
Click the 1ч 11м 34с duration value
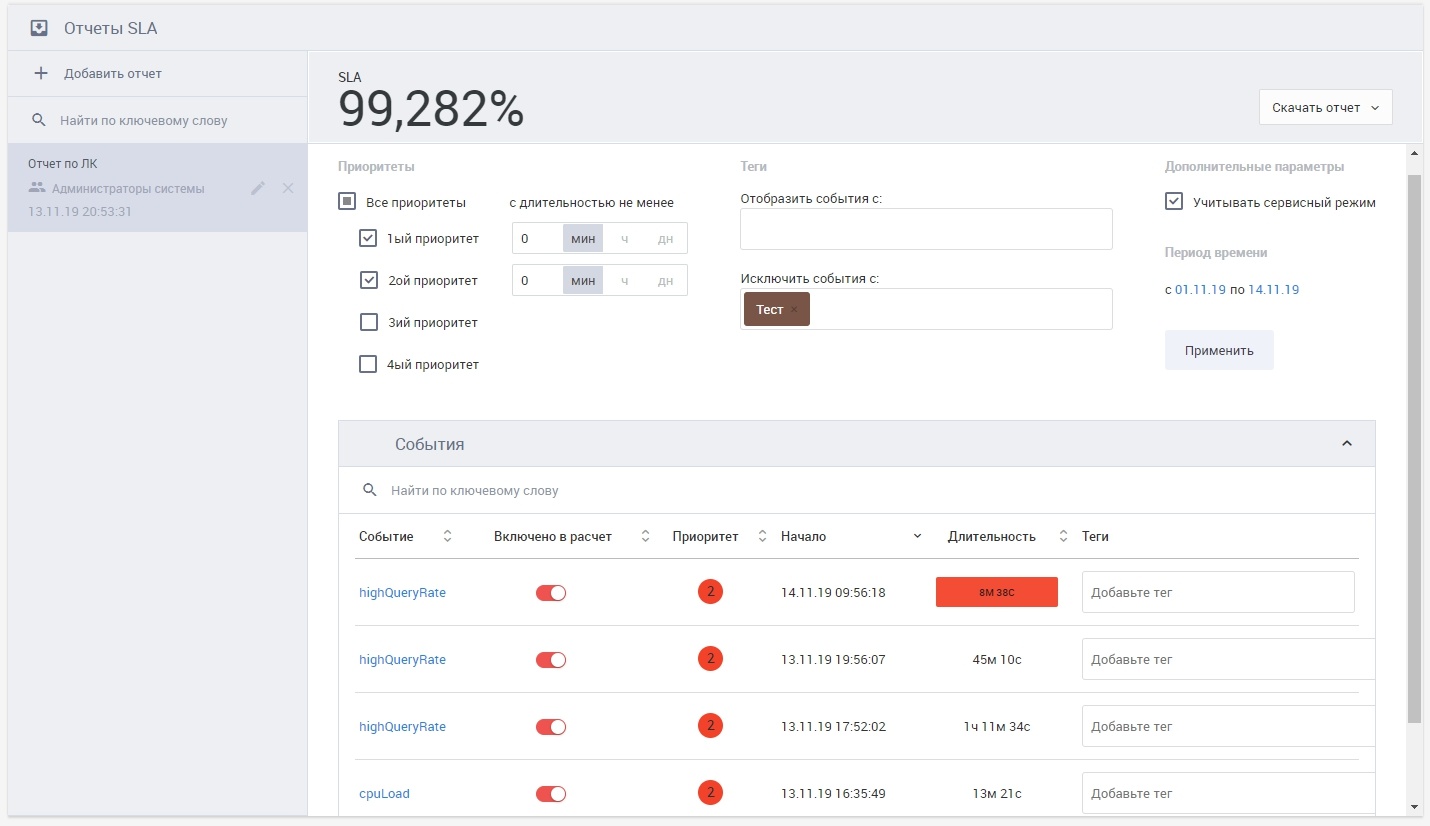coord(997,727)
